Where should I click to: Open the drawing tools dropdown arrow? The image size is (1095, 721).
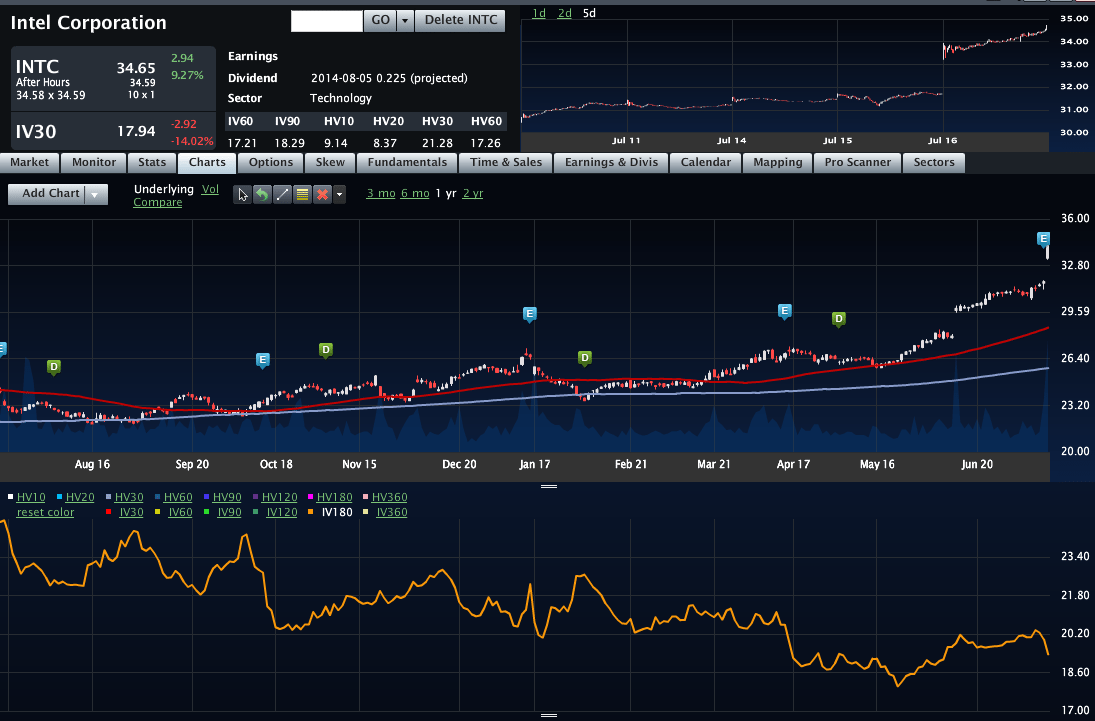340,194
